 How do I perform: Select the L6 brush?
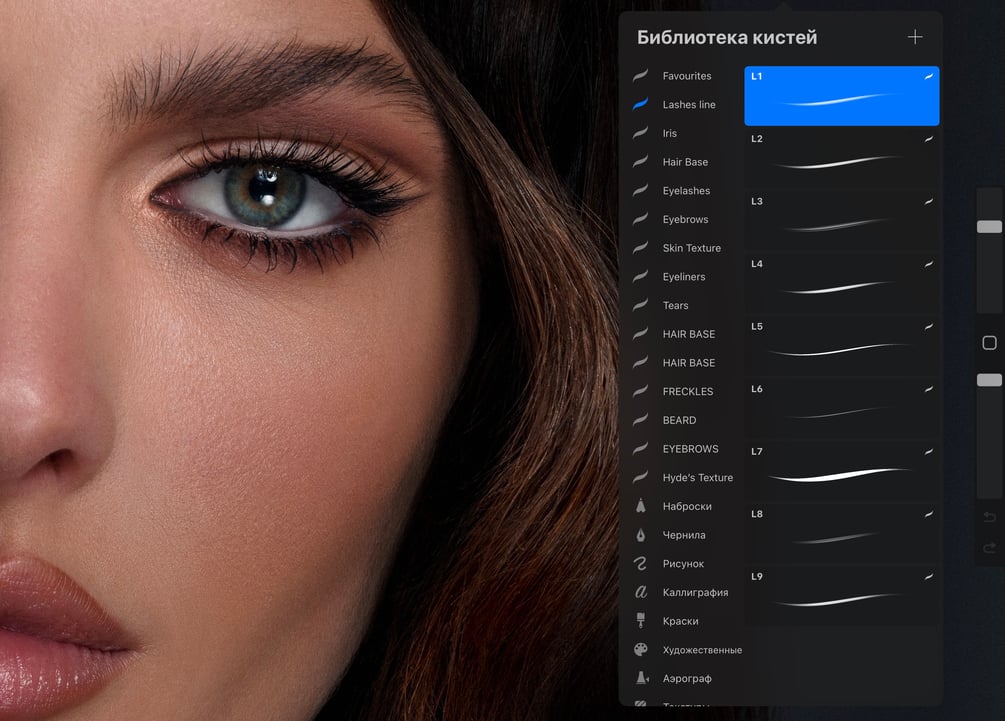[842, 408]
